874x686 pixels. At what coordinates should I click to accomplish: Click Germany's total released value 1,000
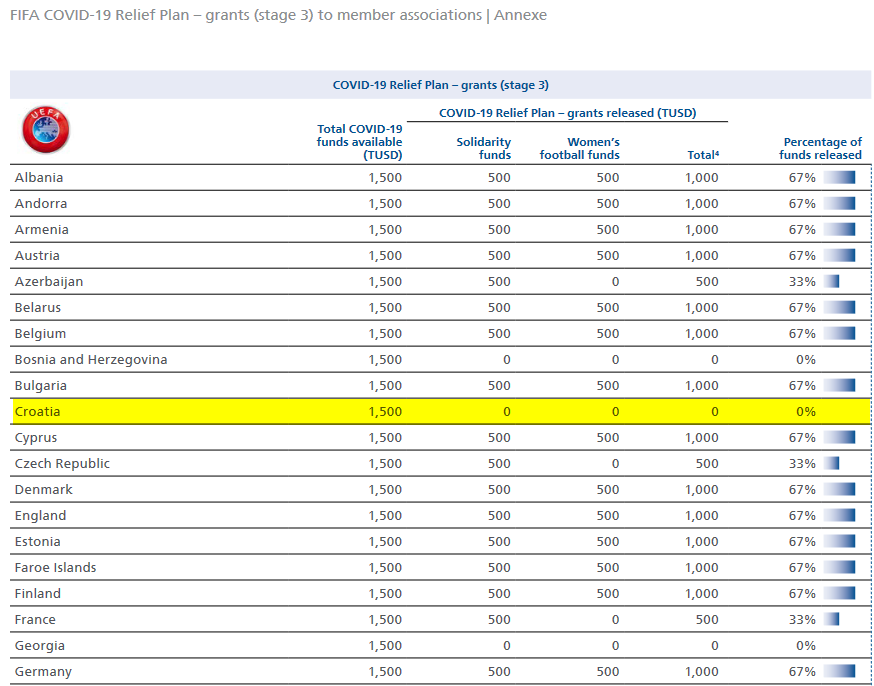point(702,672)
